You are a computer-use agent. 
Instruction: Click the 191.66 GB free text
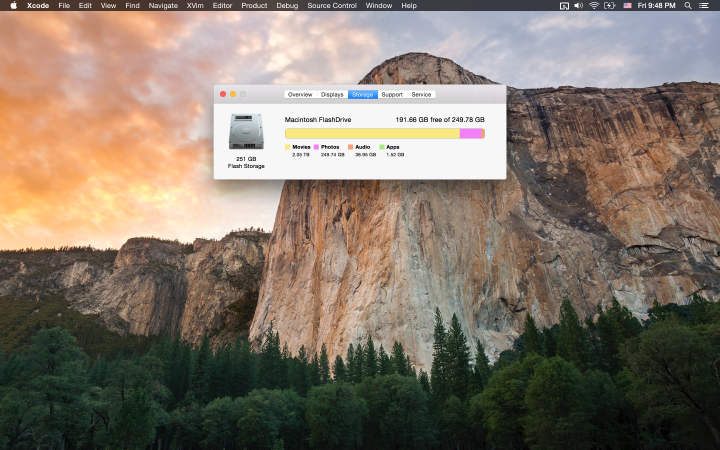(x=440, y=119)
